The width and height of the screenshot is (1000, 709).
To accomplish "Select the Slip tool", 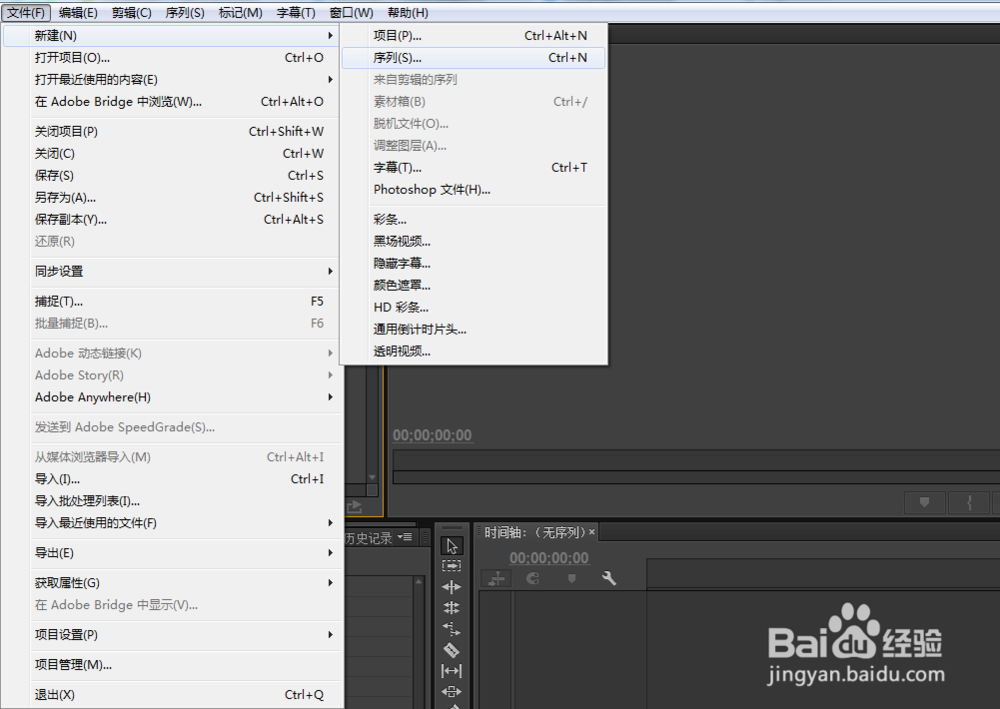I will [452, 671].
